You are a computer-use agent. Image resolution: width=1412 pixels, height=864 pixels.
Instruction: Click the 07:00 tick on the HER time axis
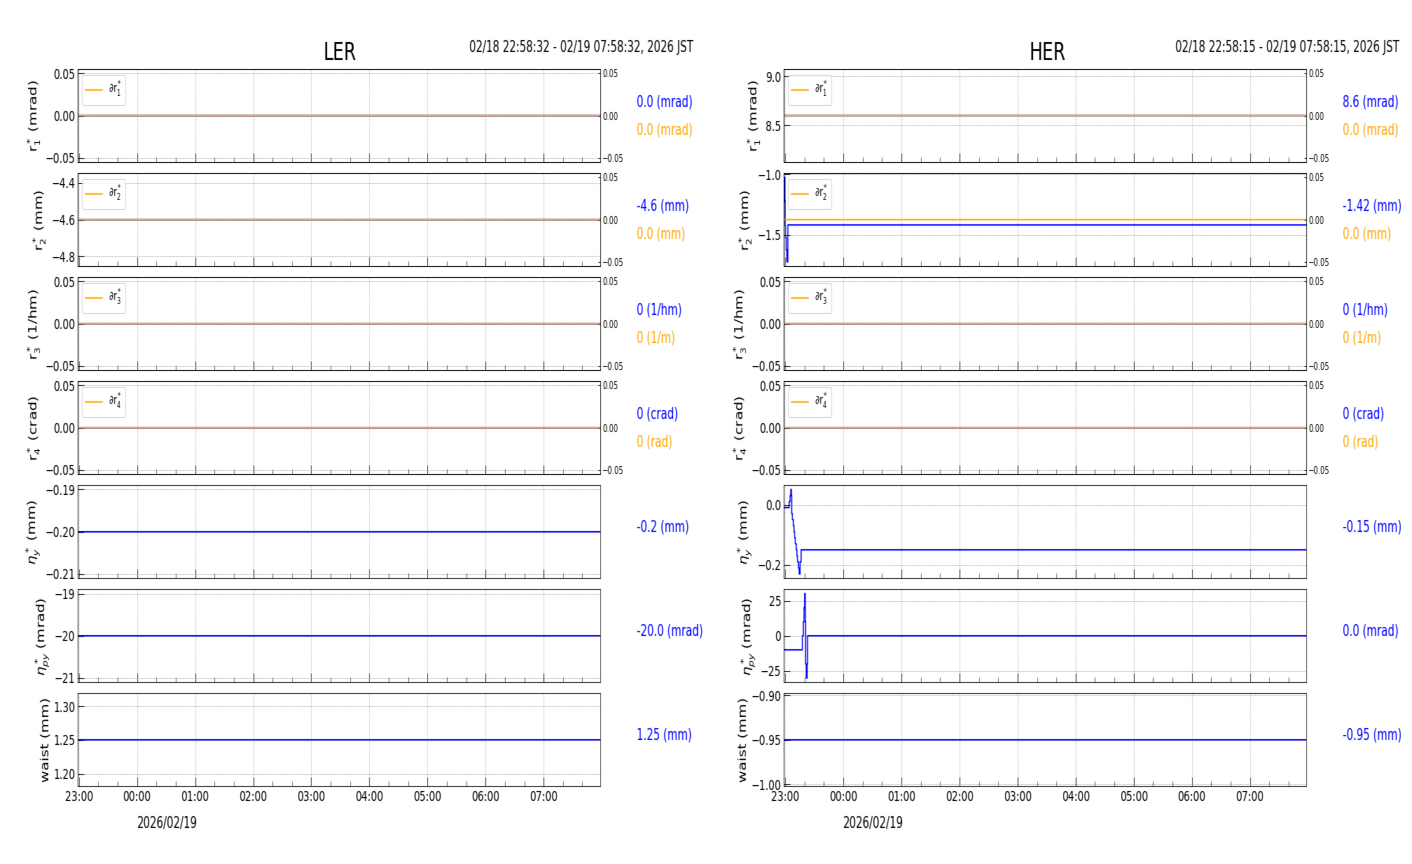tap(1250, 797)
